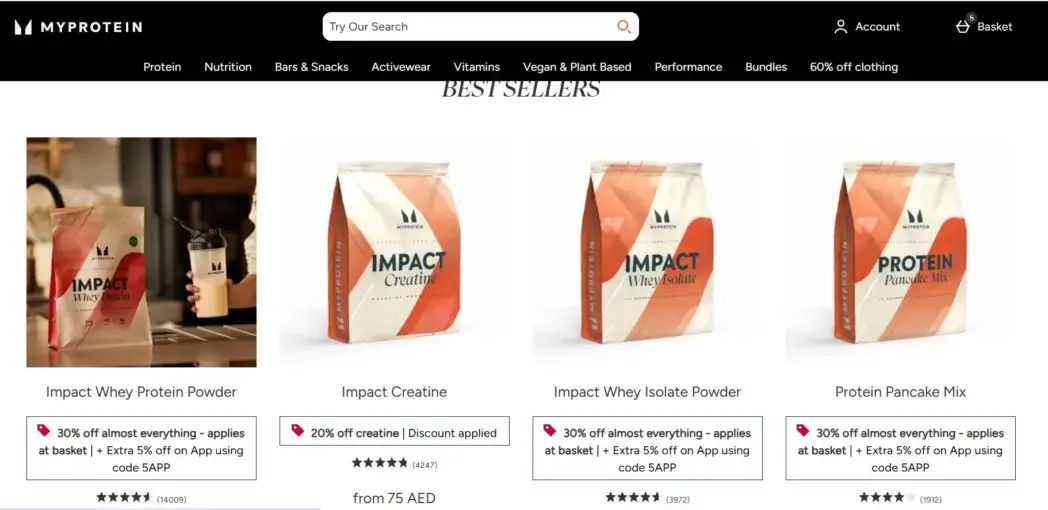The width and height of the screenshot is (1048, 510).
Task: Open the Protein navigation menu
Action: (x=162, y=67)
